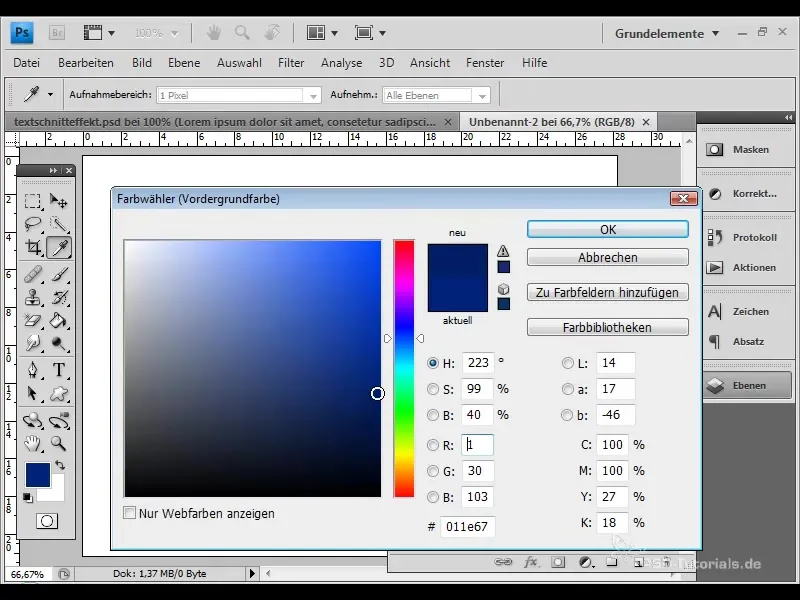Select the S saturation radio button
Image resolution: width=800 pixels, height=600 pixels.
433,389
